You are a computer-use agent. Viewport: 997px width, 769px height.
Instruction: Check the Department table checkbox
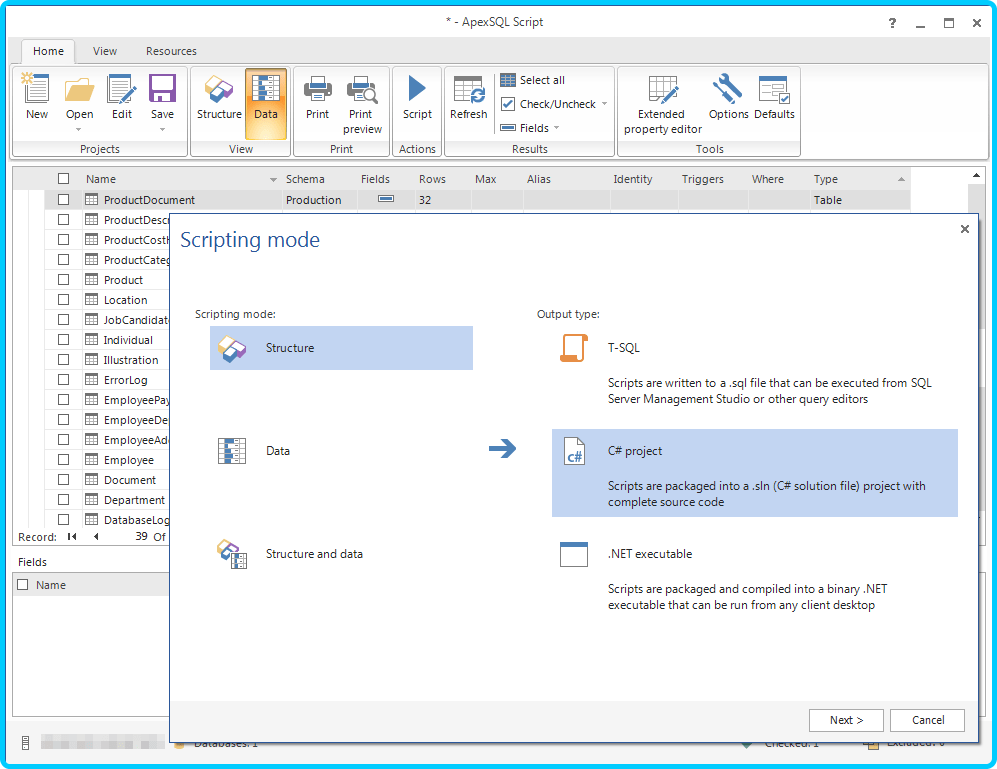click(64, 499)
